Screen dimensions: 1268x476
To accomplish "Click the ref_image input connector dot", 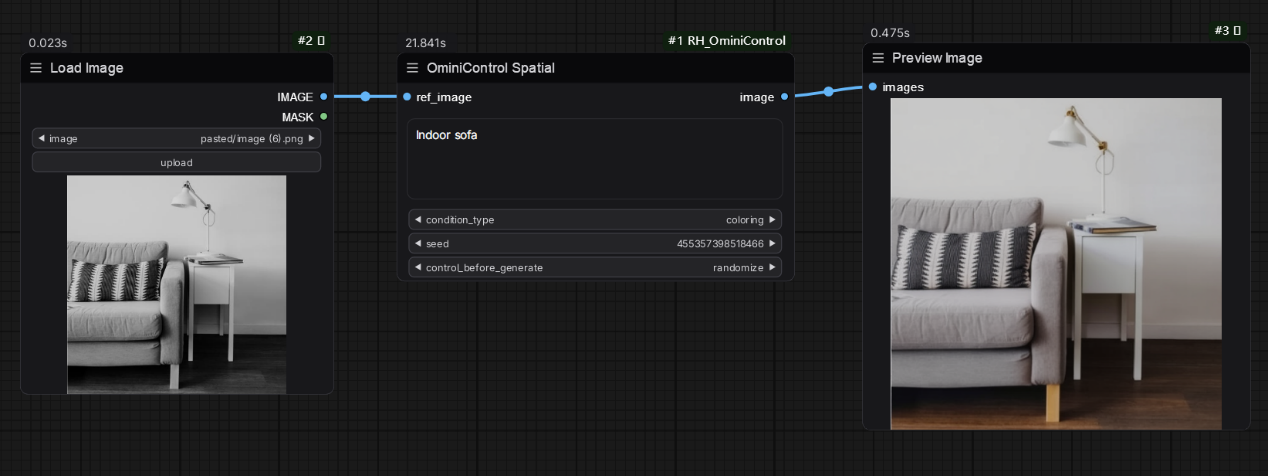I will tap(407, 97).
